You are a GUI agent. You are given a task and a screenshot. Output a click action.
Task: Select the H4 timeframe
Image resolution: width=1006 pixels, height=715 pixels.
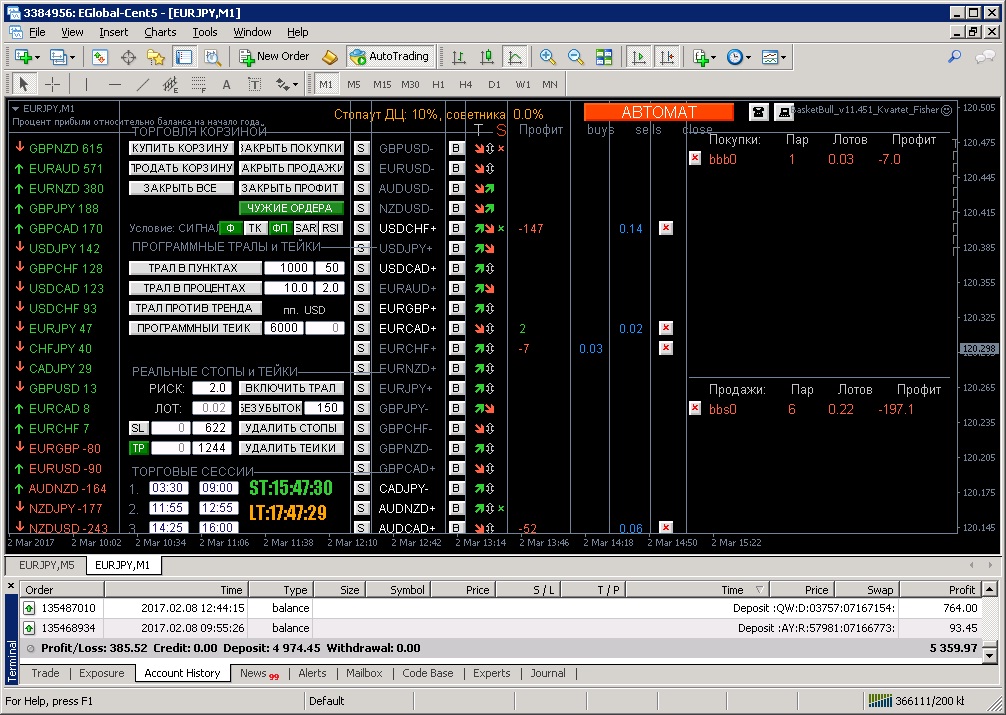pyautogui.click(x=466, y=85)
